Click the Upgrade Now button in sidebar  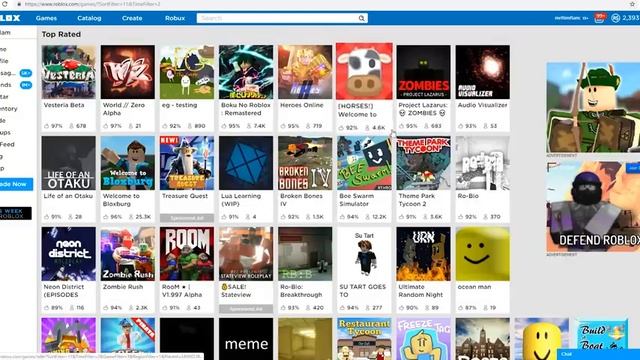tap(16, 184)
